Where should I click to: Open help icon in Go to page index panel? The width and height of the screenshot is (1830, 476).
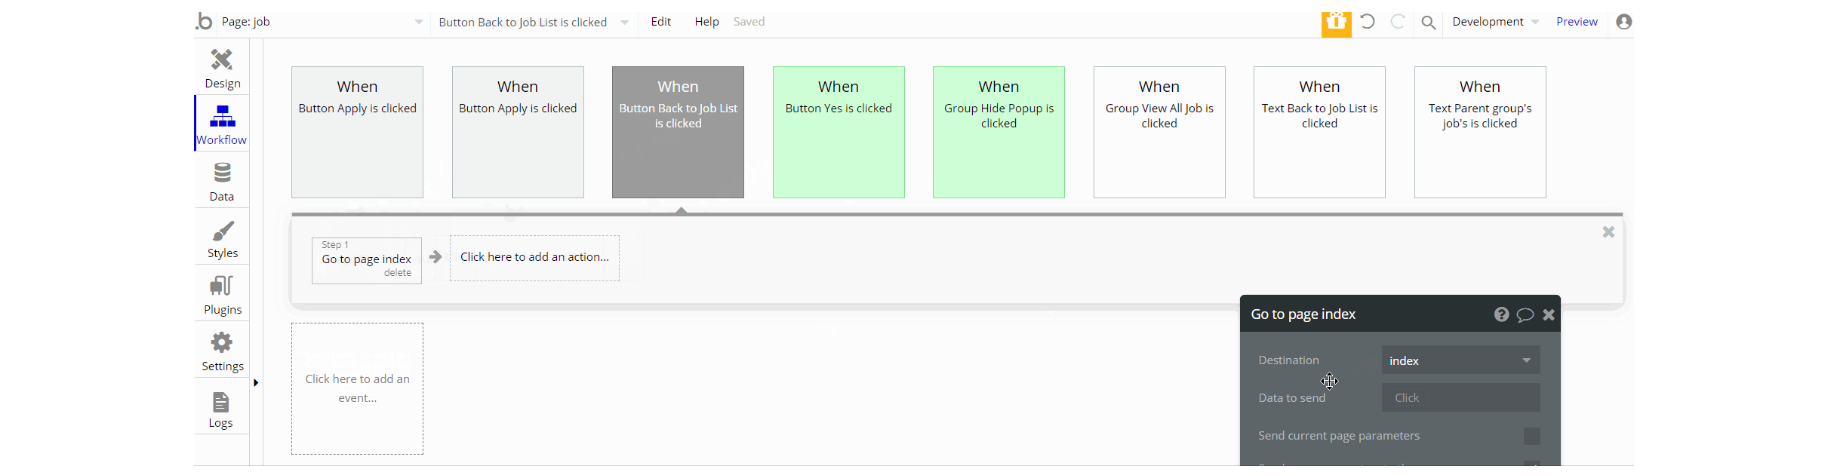pos(1501,314)
